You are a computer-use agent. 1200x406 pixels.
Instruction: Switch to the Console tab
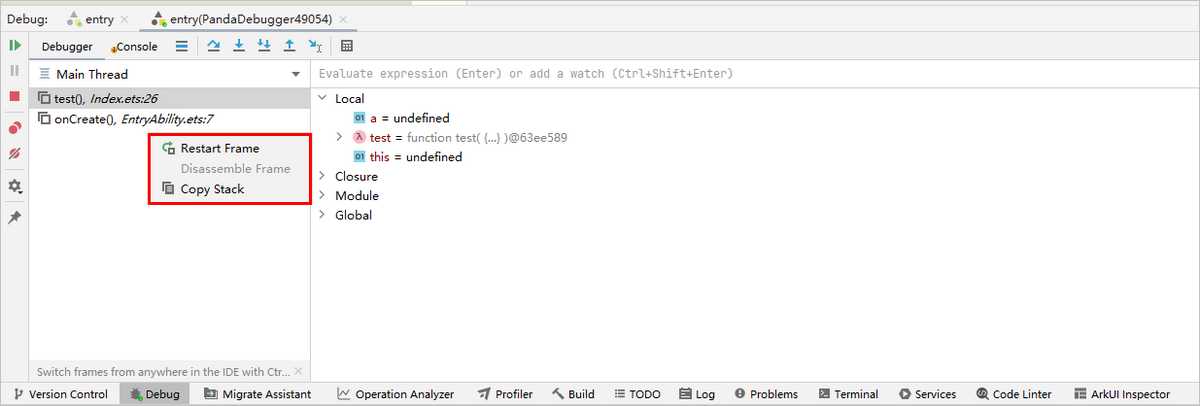click(135, 46)
